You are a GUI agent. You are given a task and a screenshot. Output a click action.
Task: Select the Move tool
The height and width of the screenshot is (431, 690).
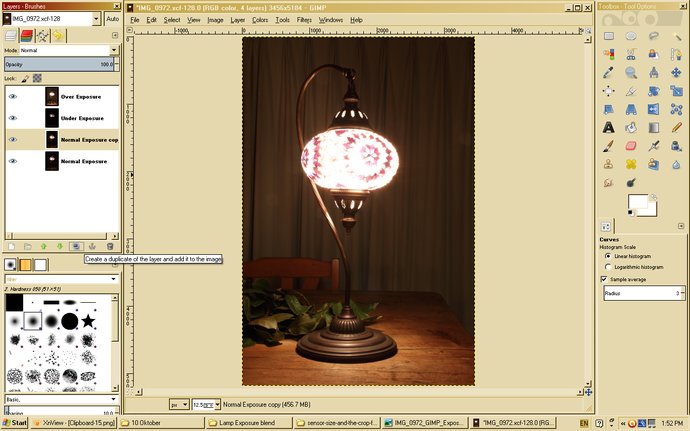pyautogui.click(x=676, y=72)
